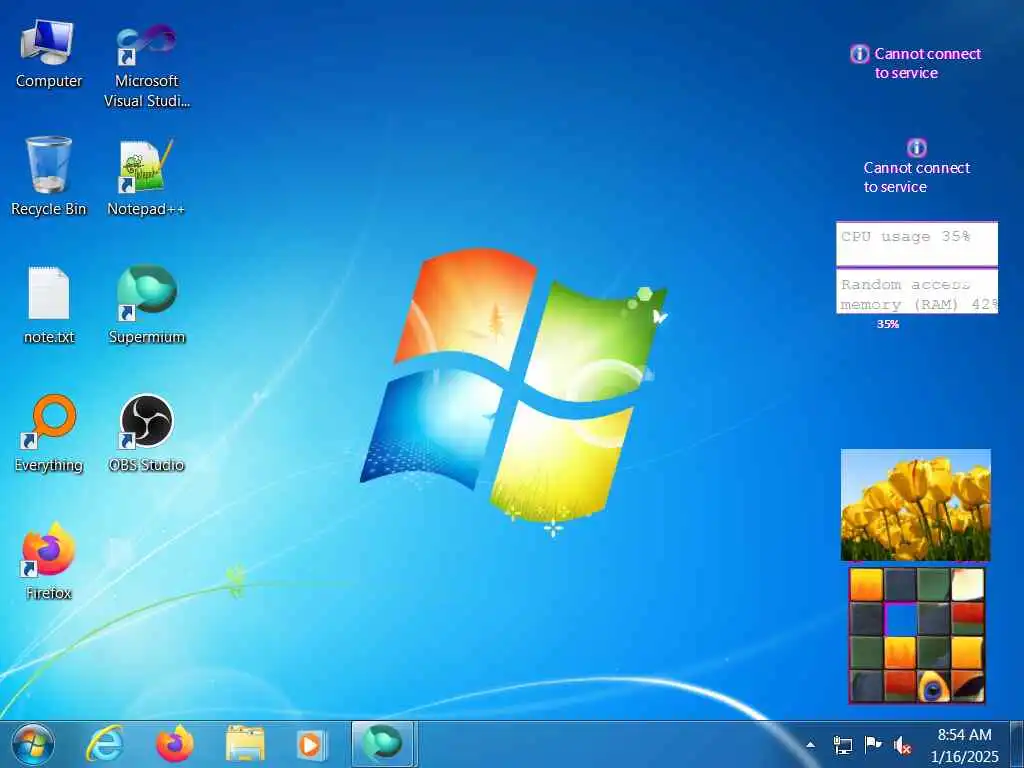Click the info icon on the lower gadget
Image resolution: width=1024 pixels, height=768 pixels.
click(x=917, y=148)
